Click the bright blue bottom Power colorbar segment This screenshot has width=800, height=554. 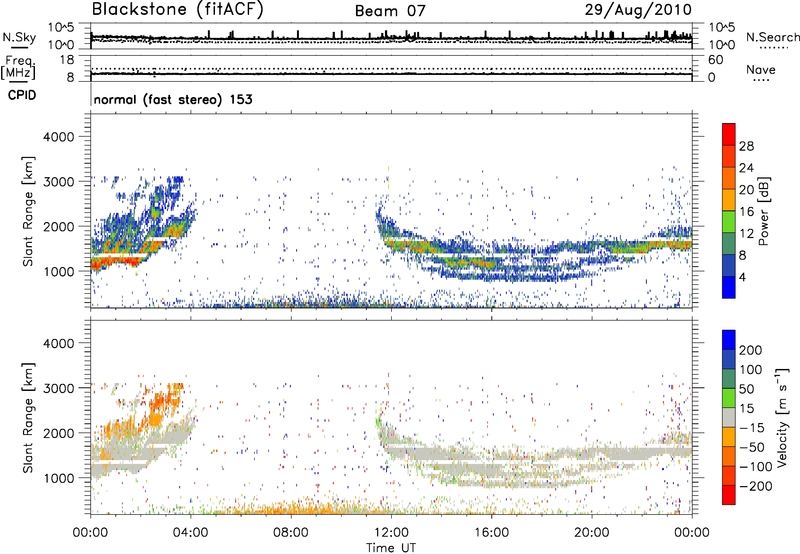[x=729, y=287]
